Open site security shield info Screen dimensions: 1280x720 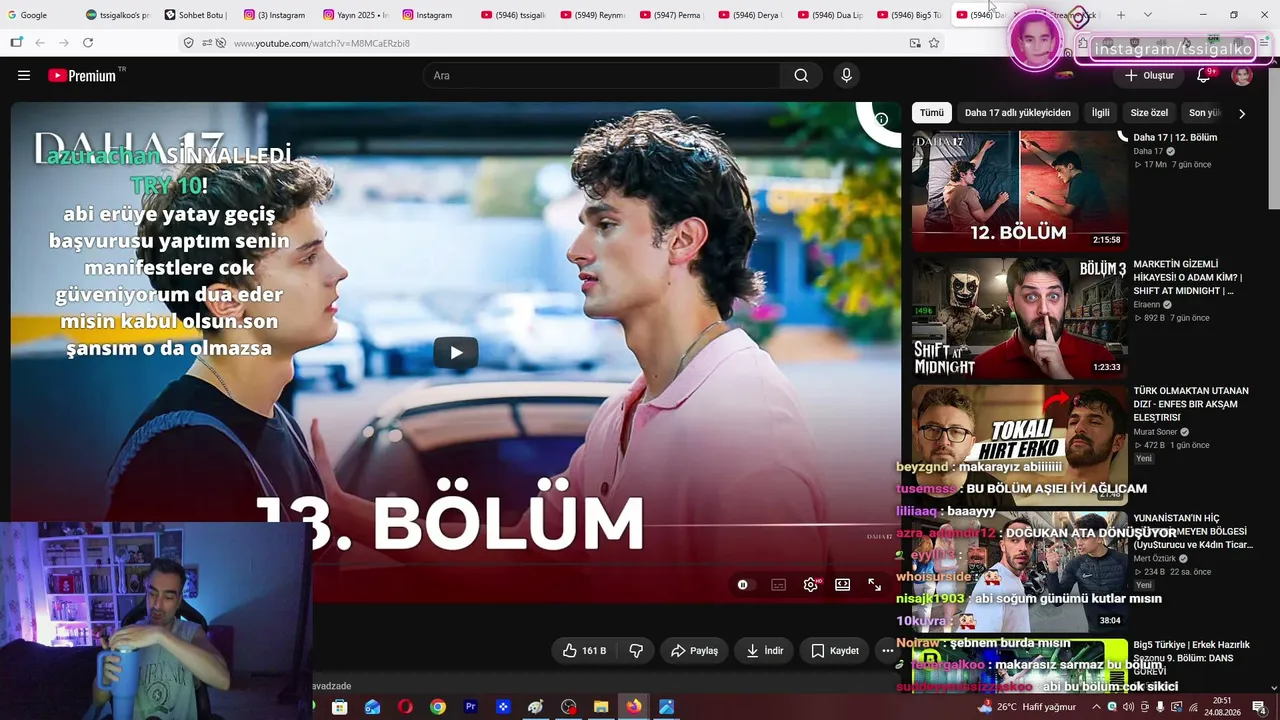[188, 43]
